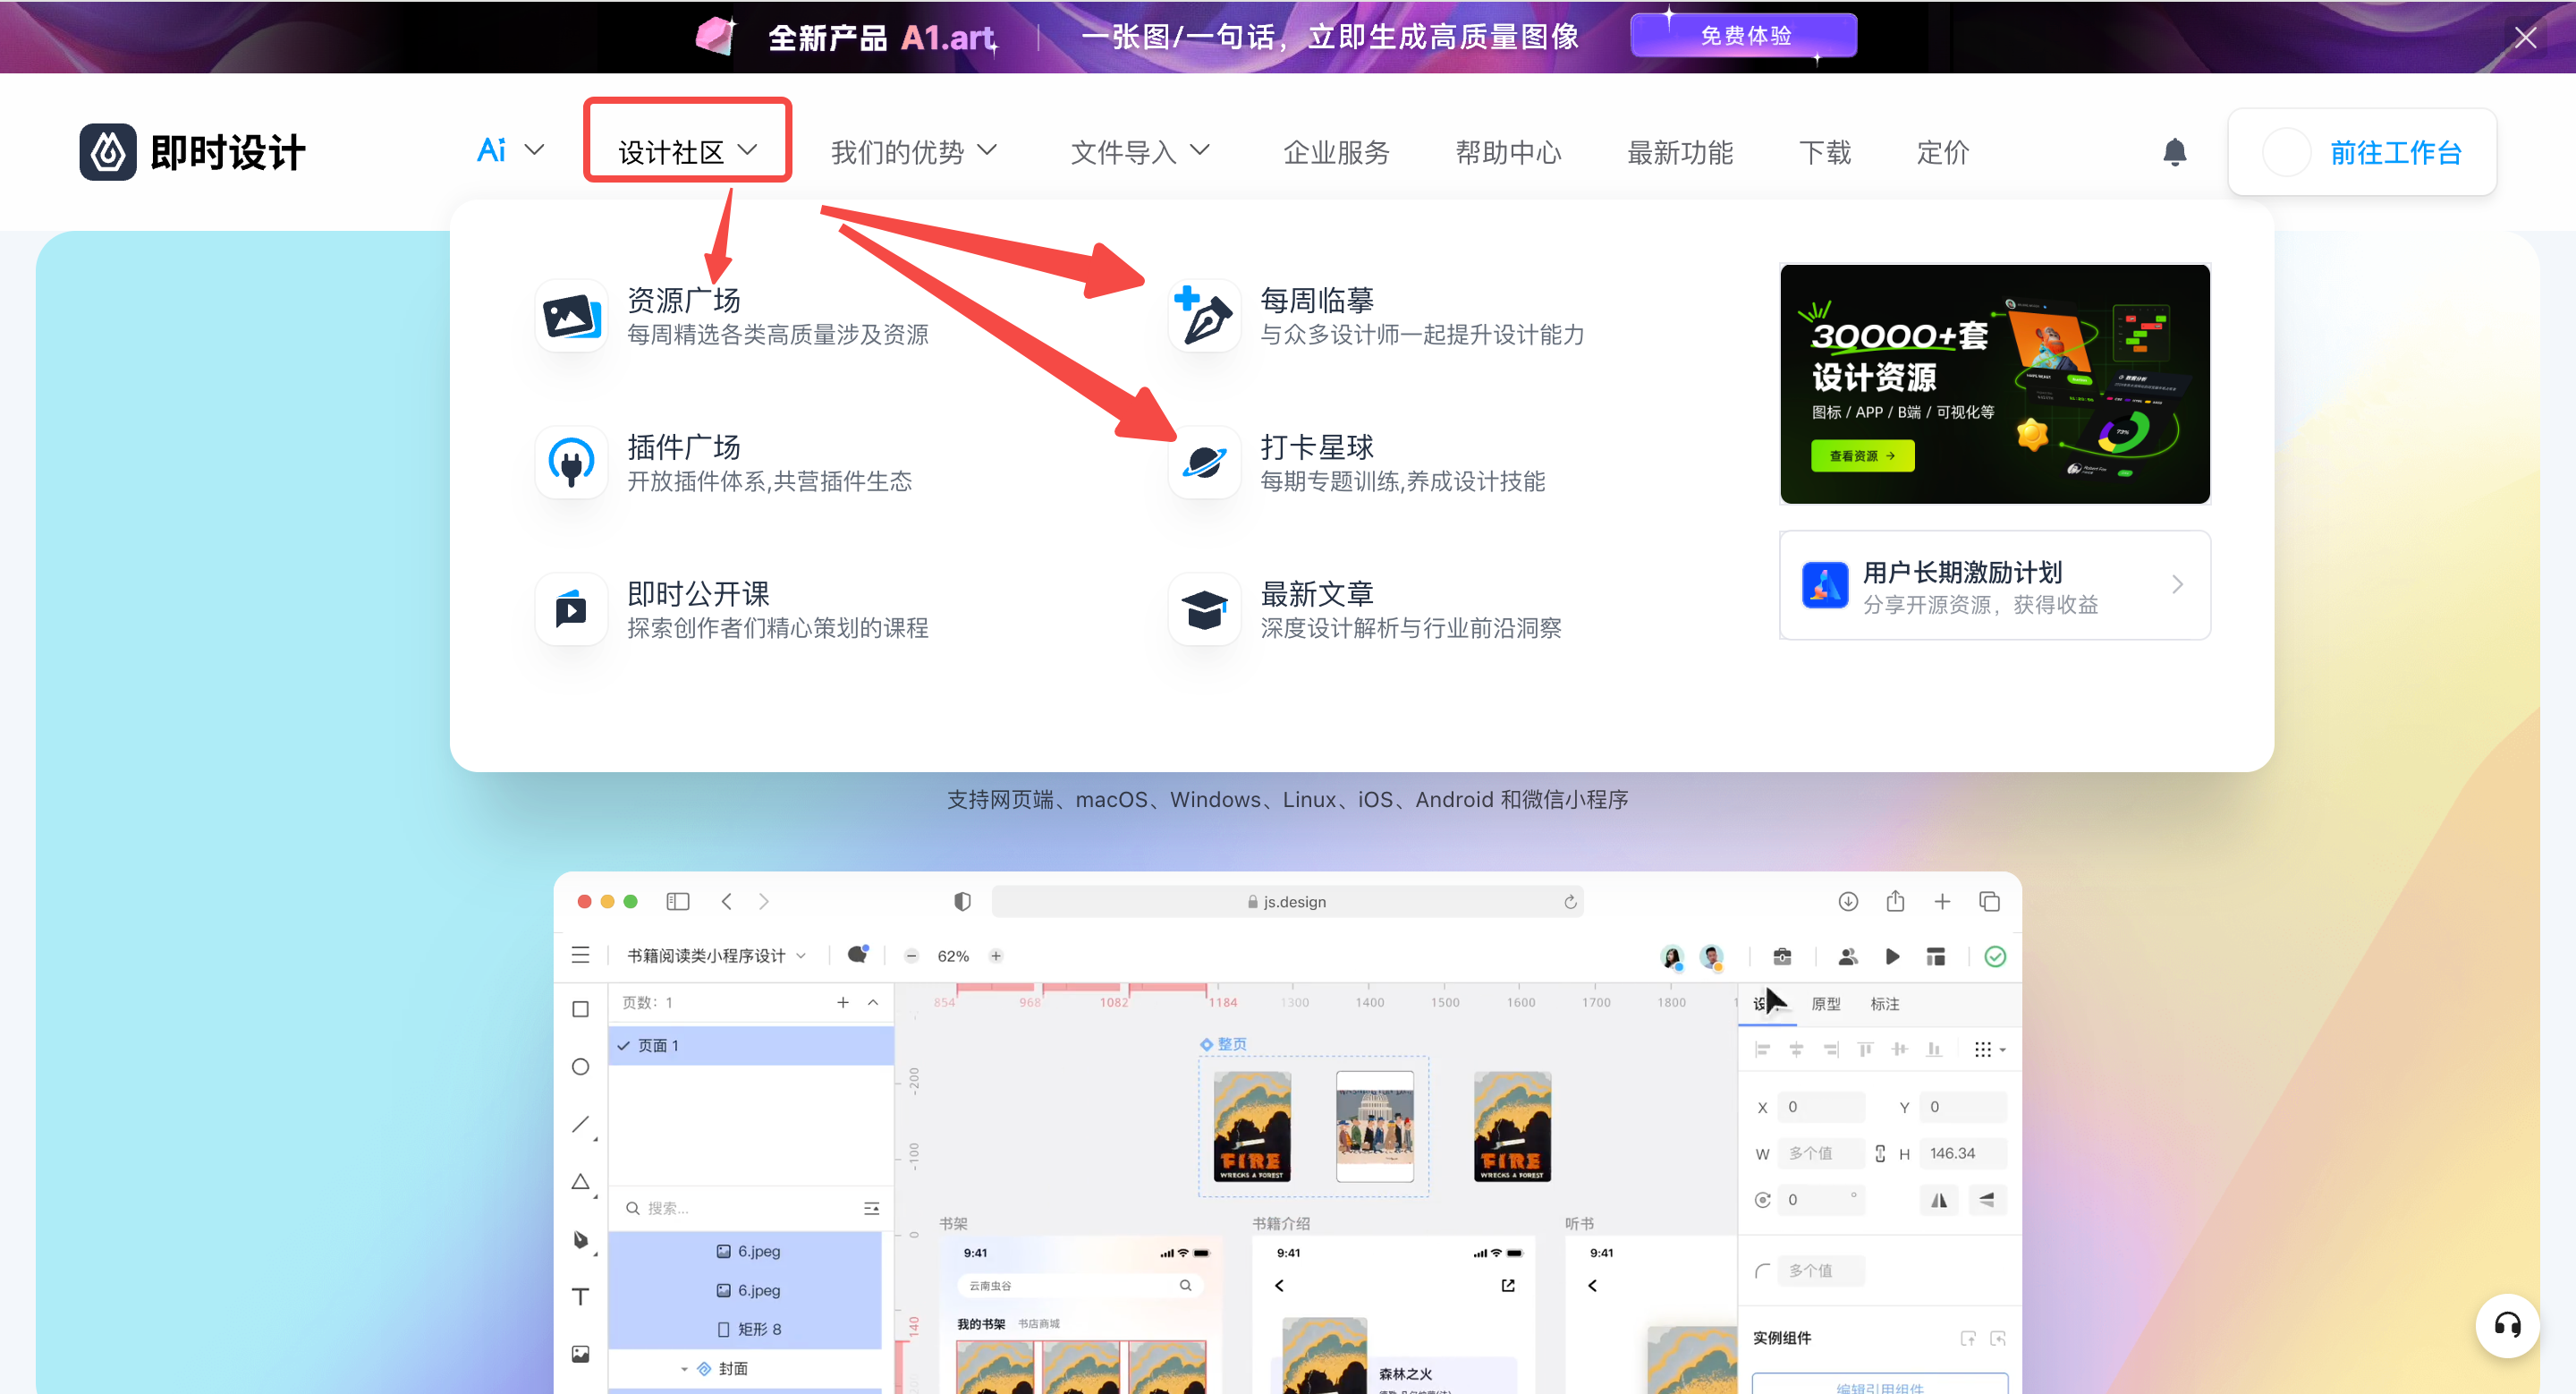2576x1394 pixels.
Task: Open the comment bubble icon near zoom controls
Action: 857,955
